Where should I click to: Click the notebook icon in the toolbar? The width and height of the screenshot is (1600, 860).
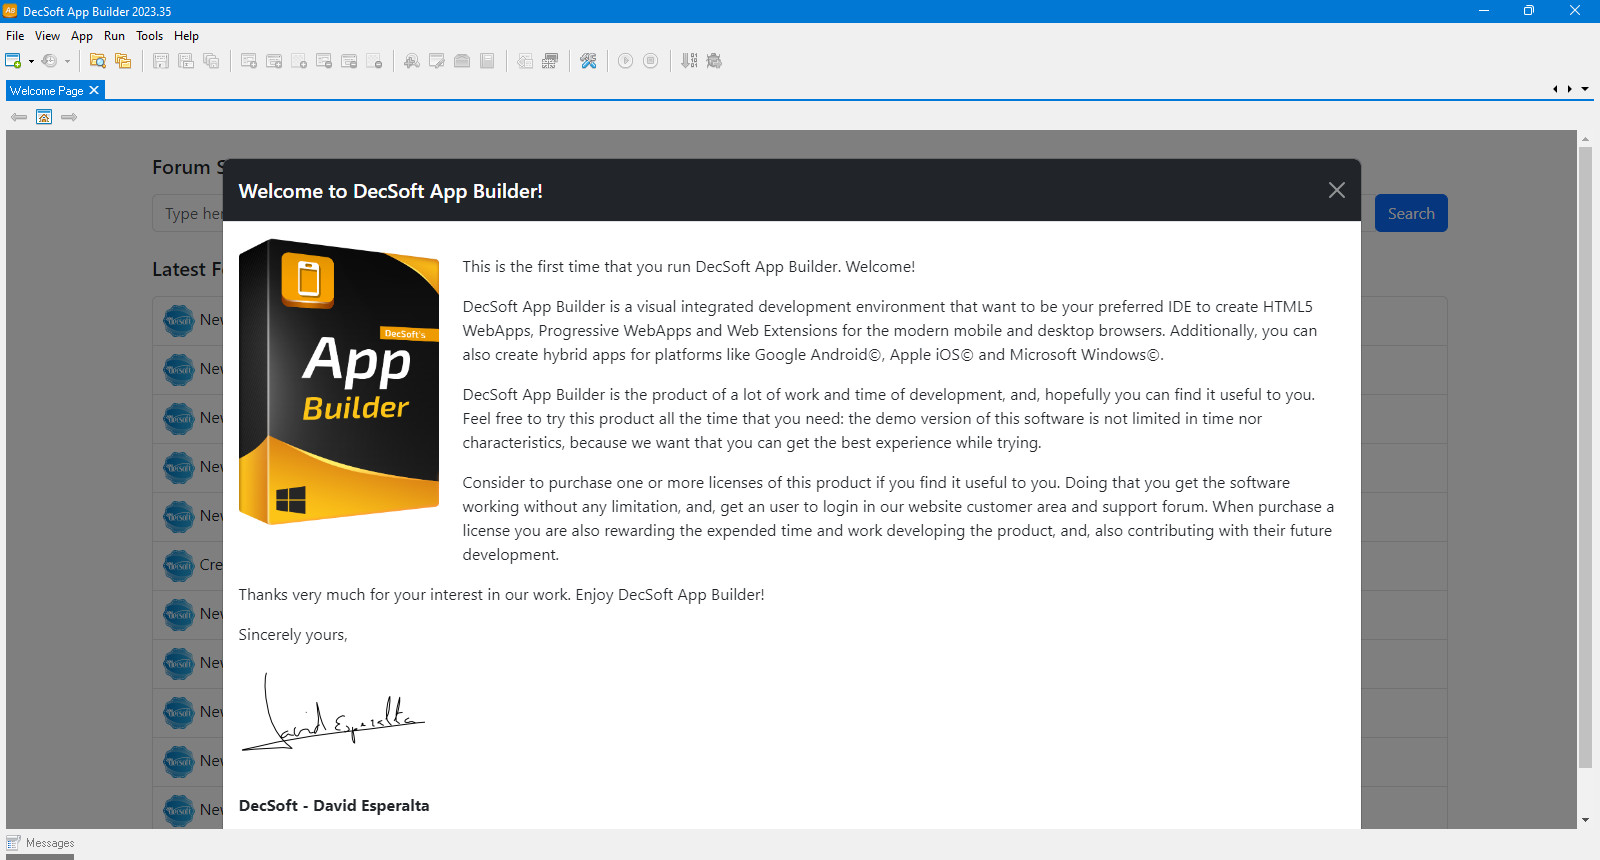click(x=487, y=61)
